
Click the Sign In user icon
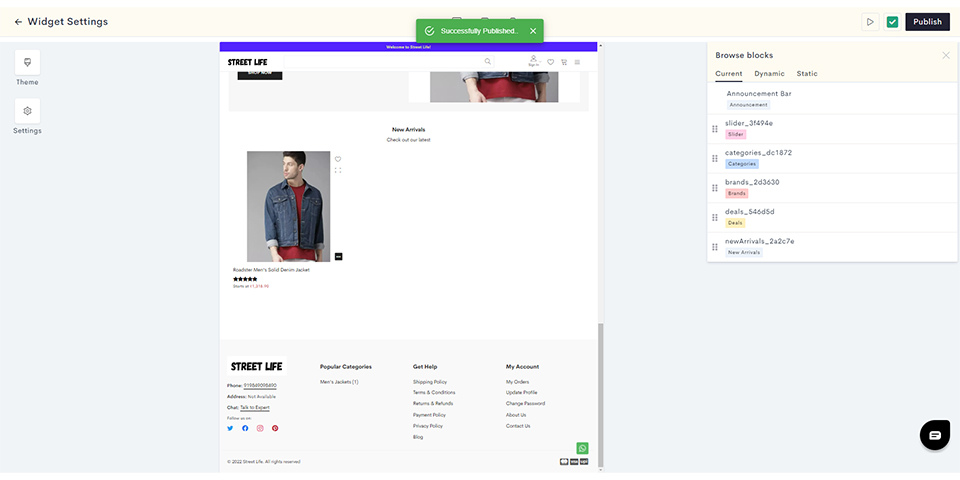[x=533, y=60]
